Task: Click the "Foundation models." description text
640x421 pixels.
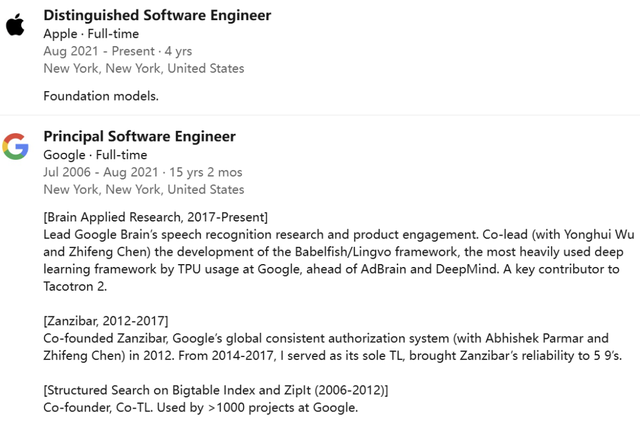Action: [x=102, y=97]
